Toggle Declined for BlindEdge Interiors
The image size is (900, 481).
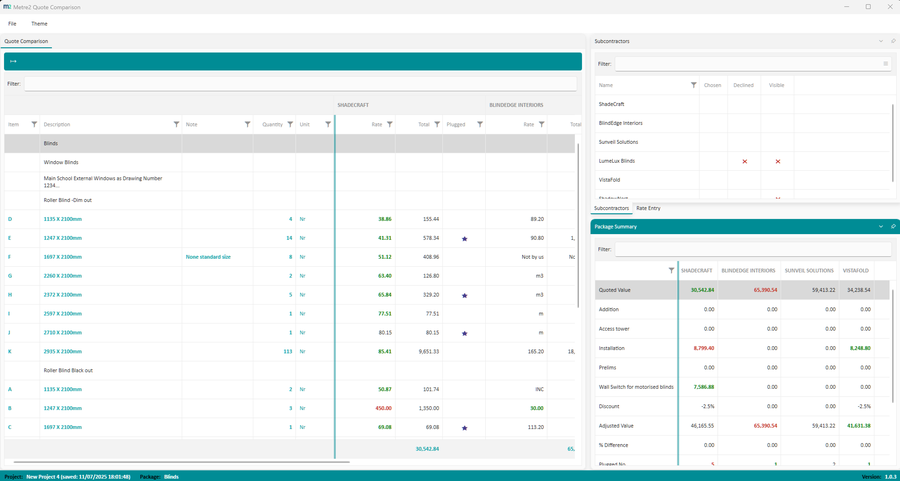pyautogui.click(x=744, y=123)
